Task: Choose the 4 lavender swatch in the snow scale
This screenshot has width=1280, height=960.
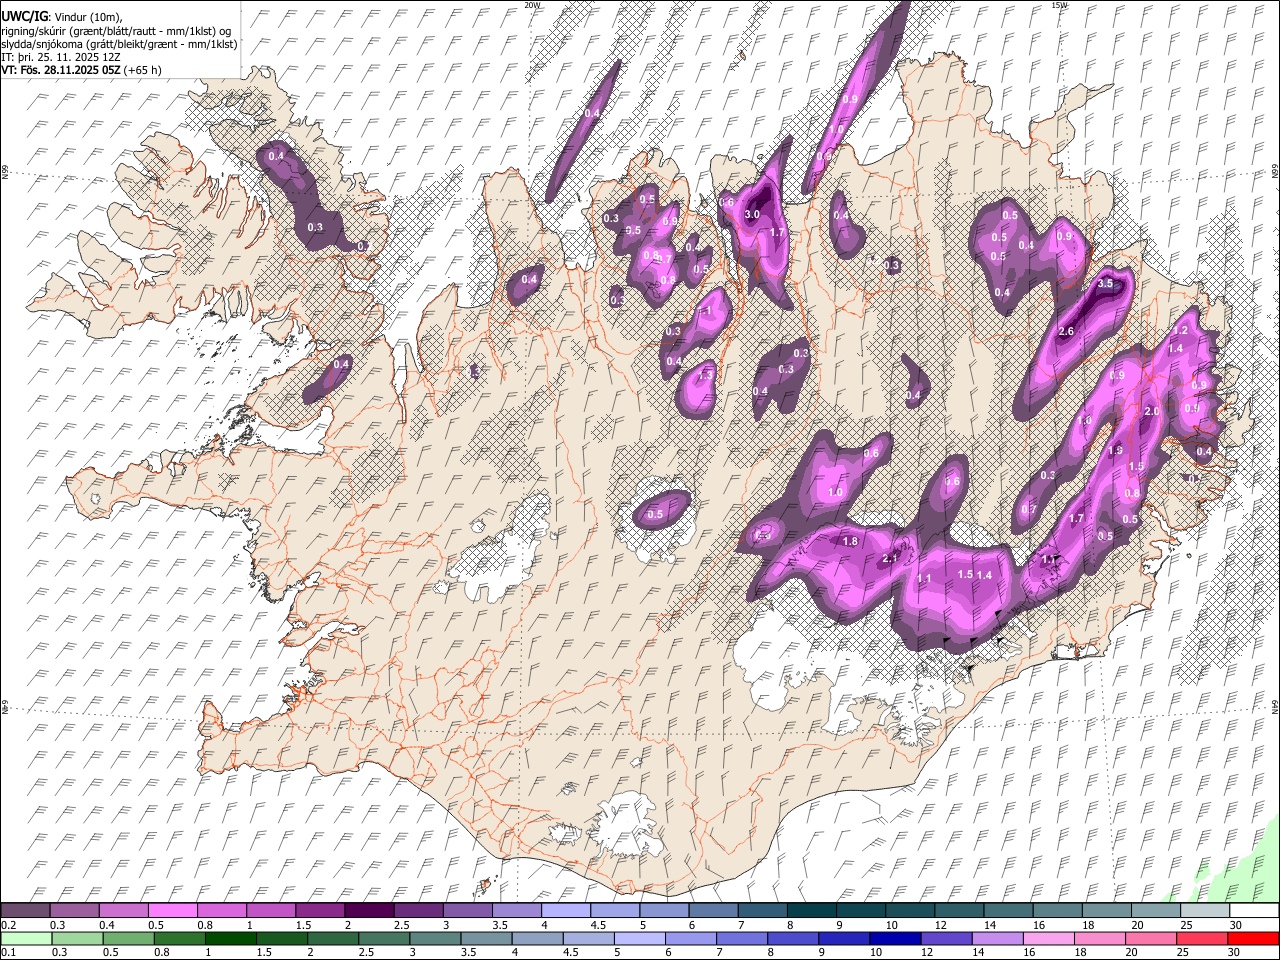Action: pos(566,910)
